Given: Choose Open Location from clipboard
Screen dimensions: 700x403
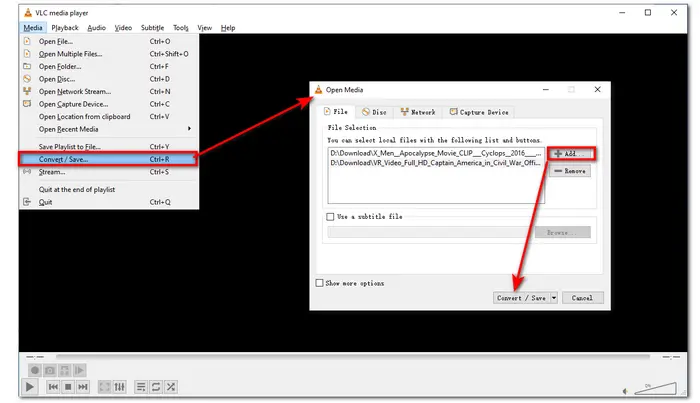Looking at the screenshot, I should coord(109,116).
